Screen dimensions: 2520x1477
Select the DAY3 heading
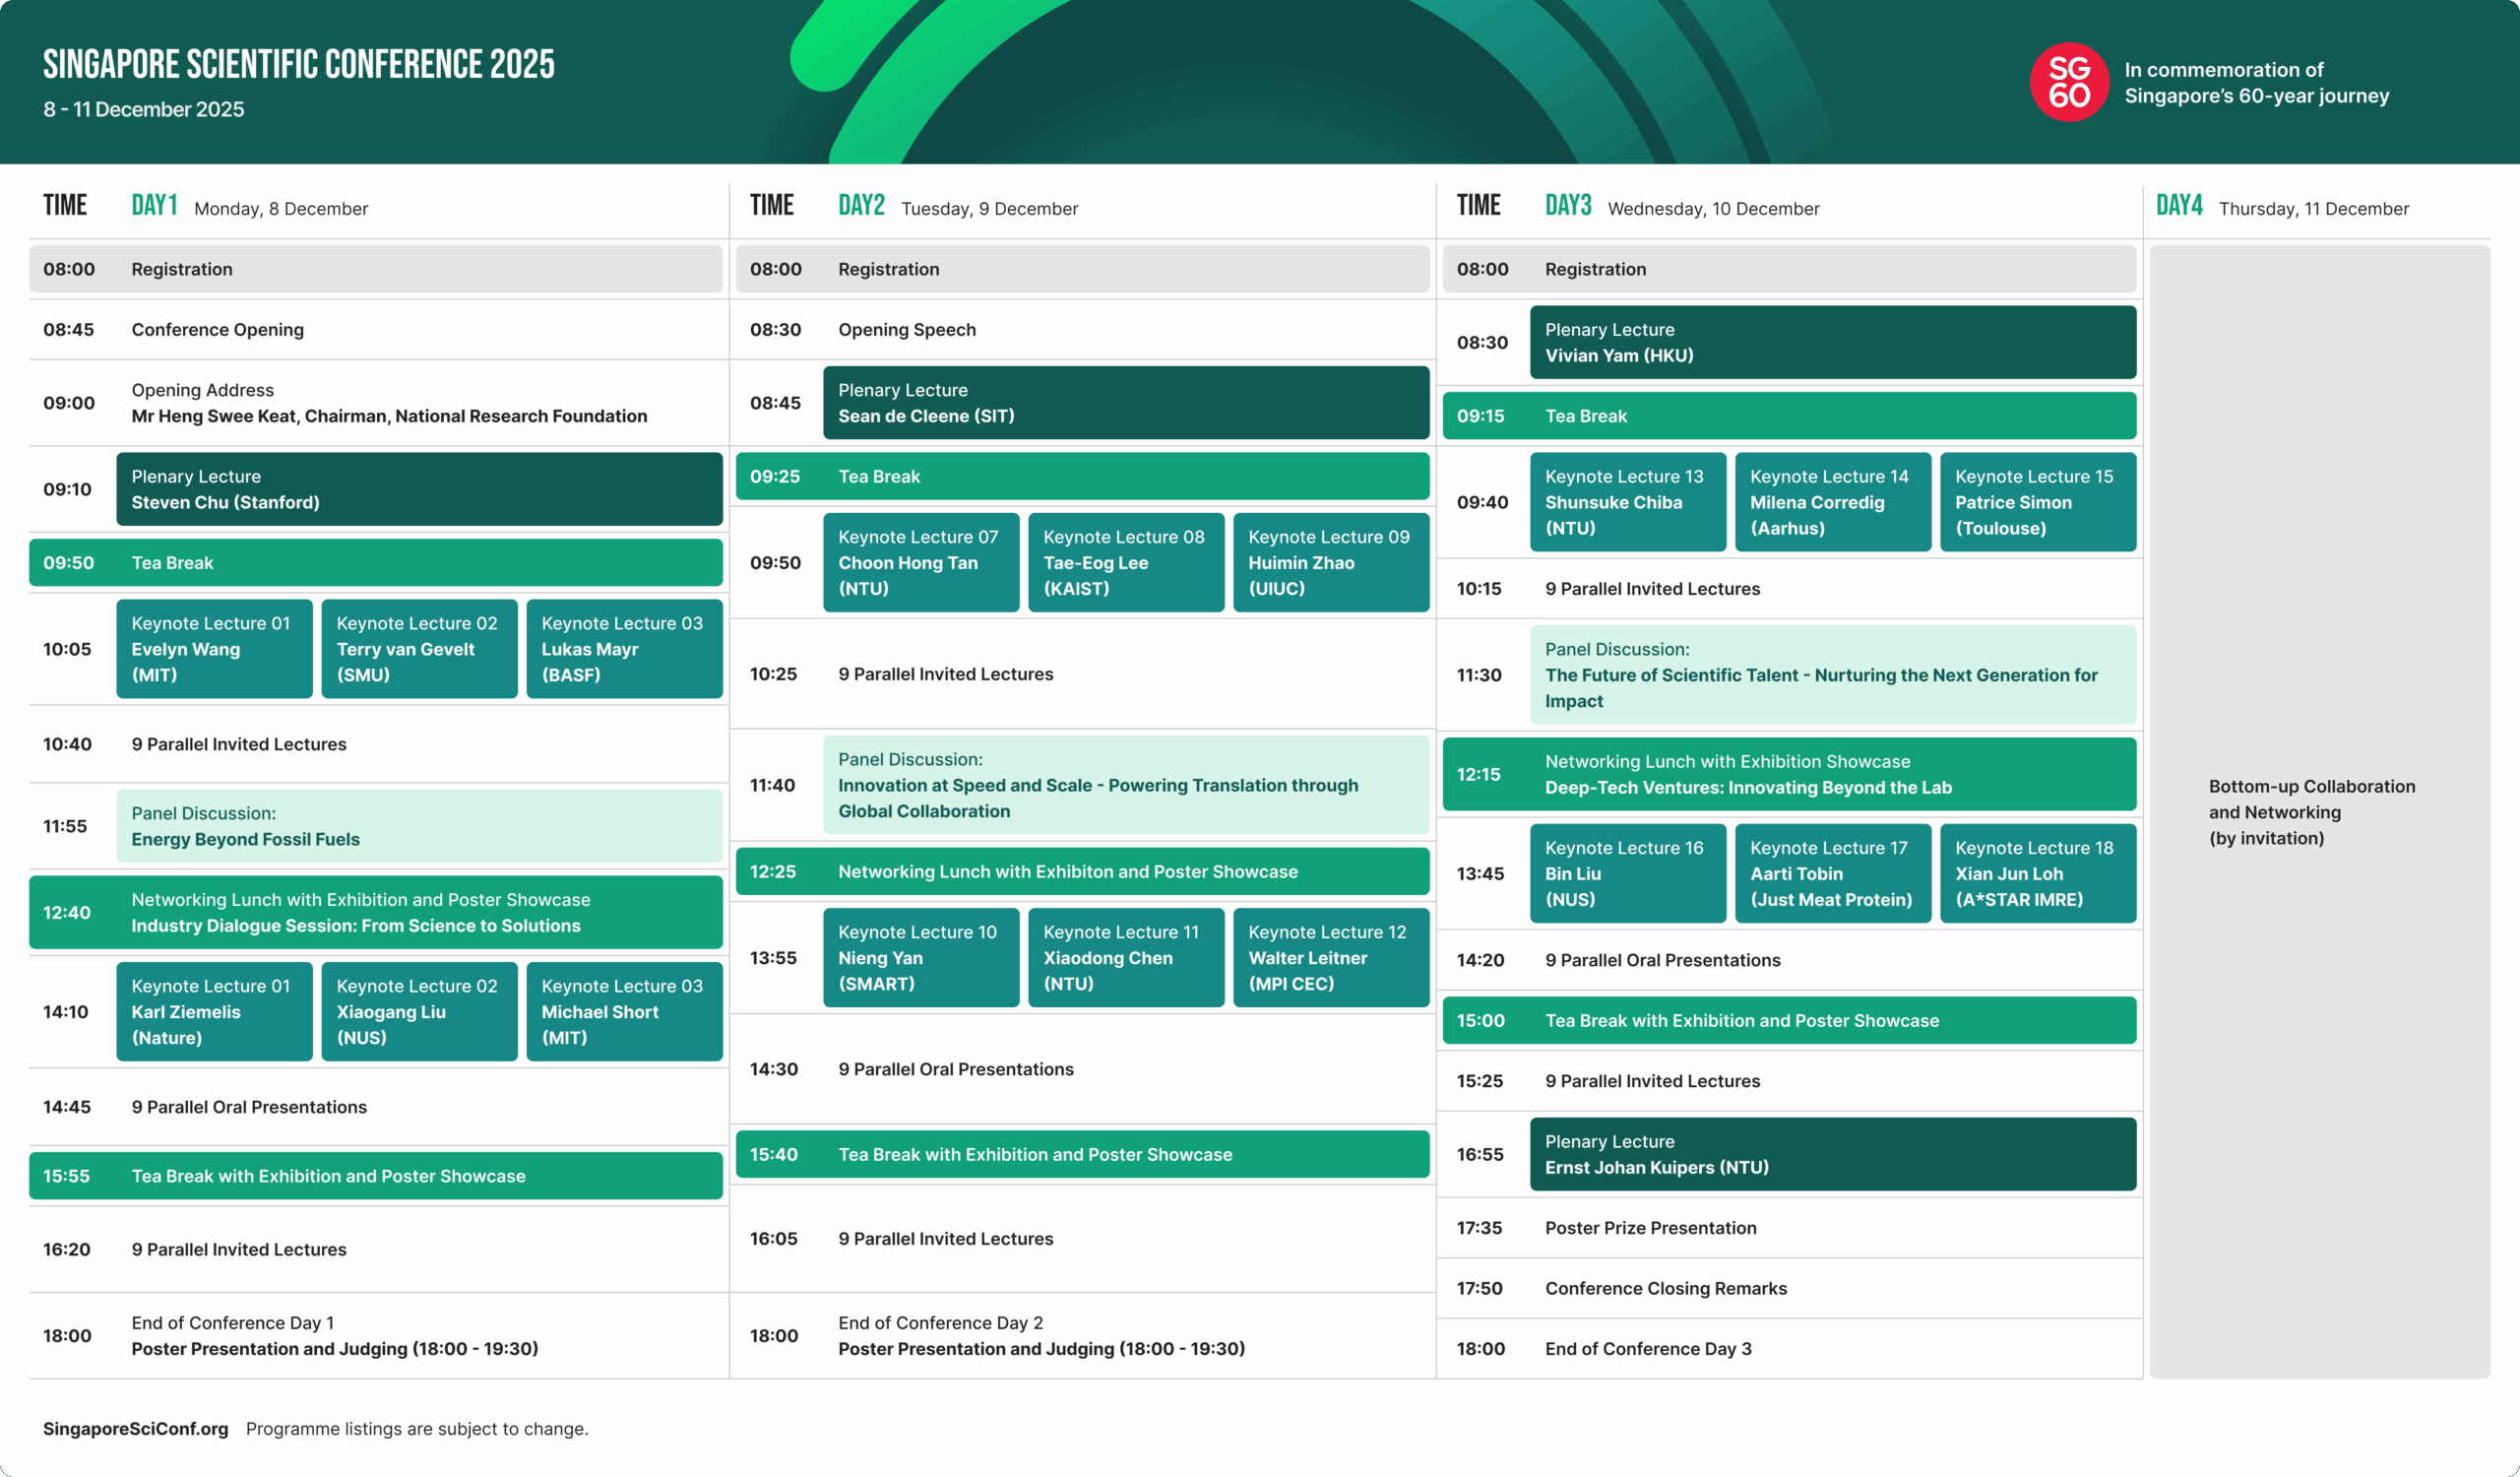1567,206
